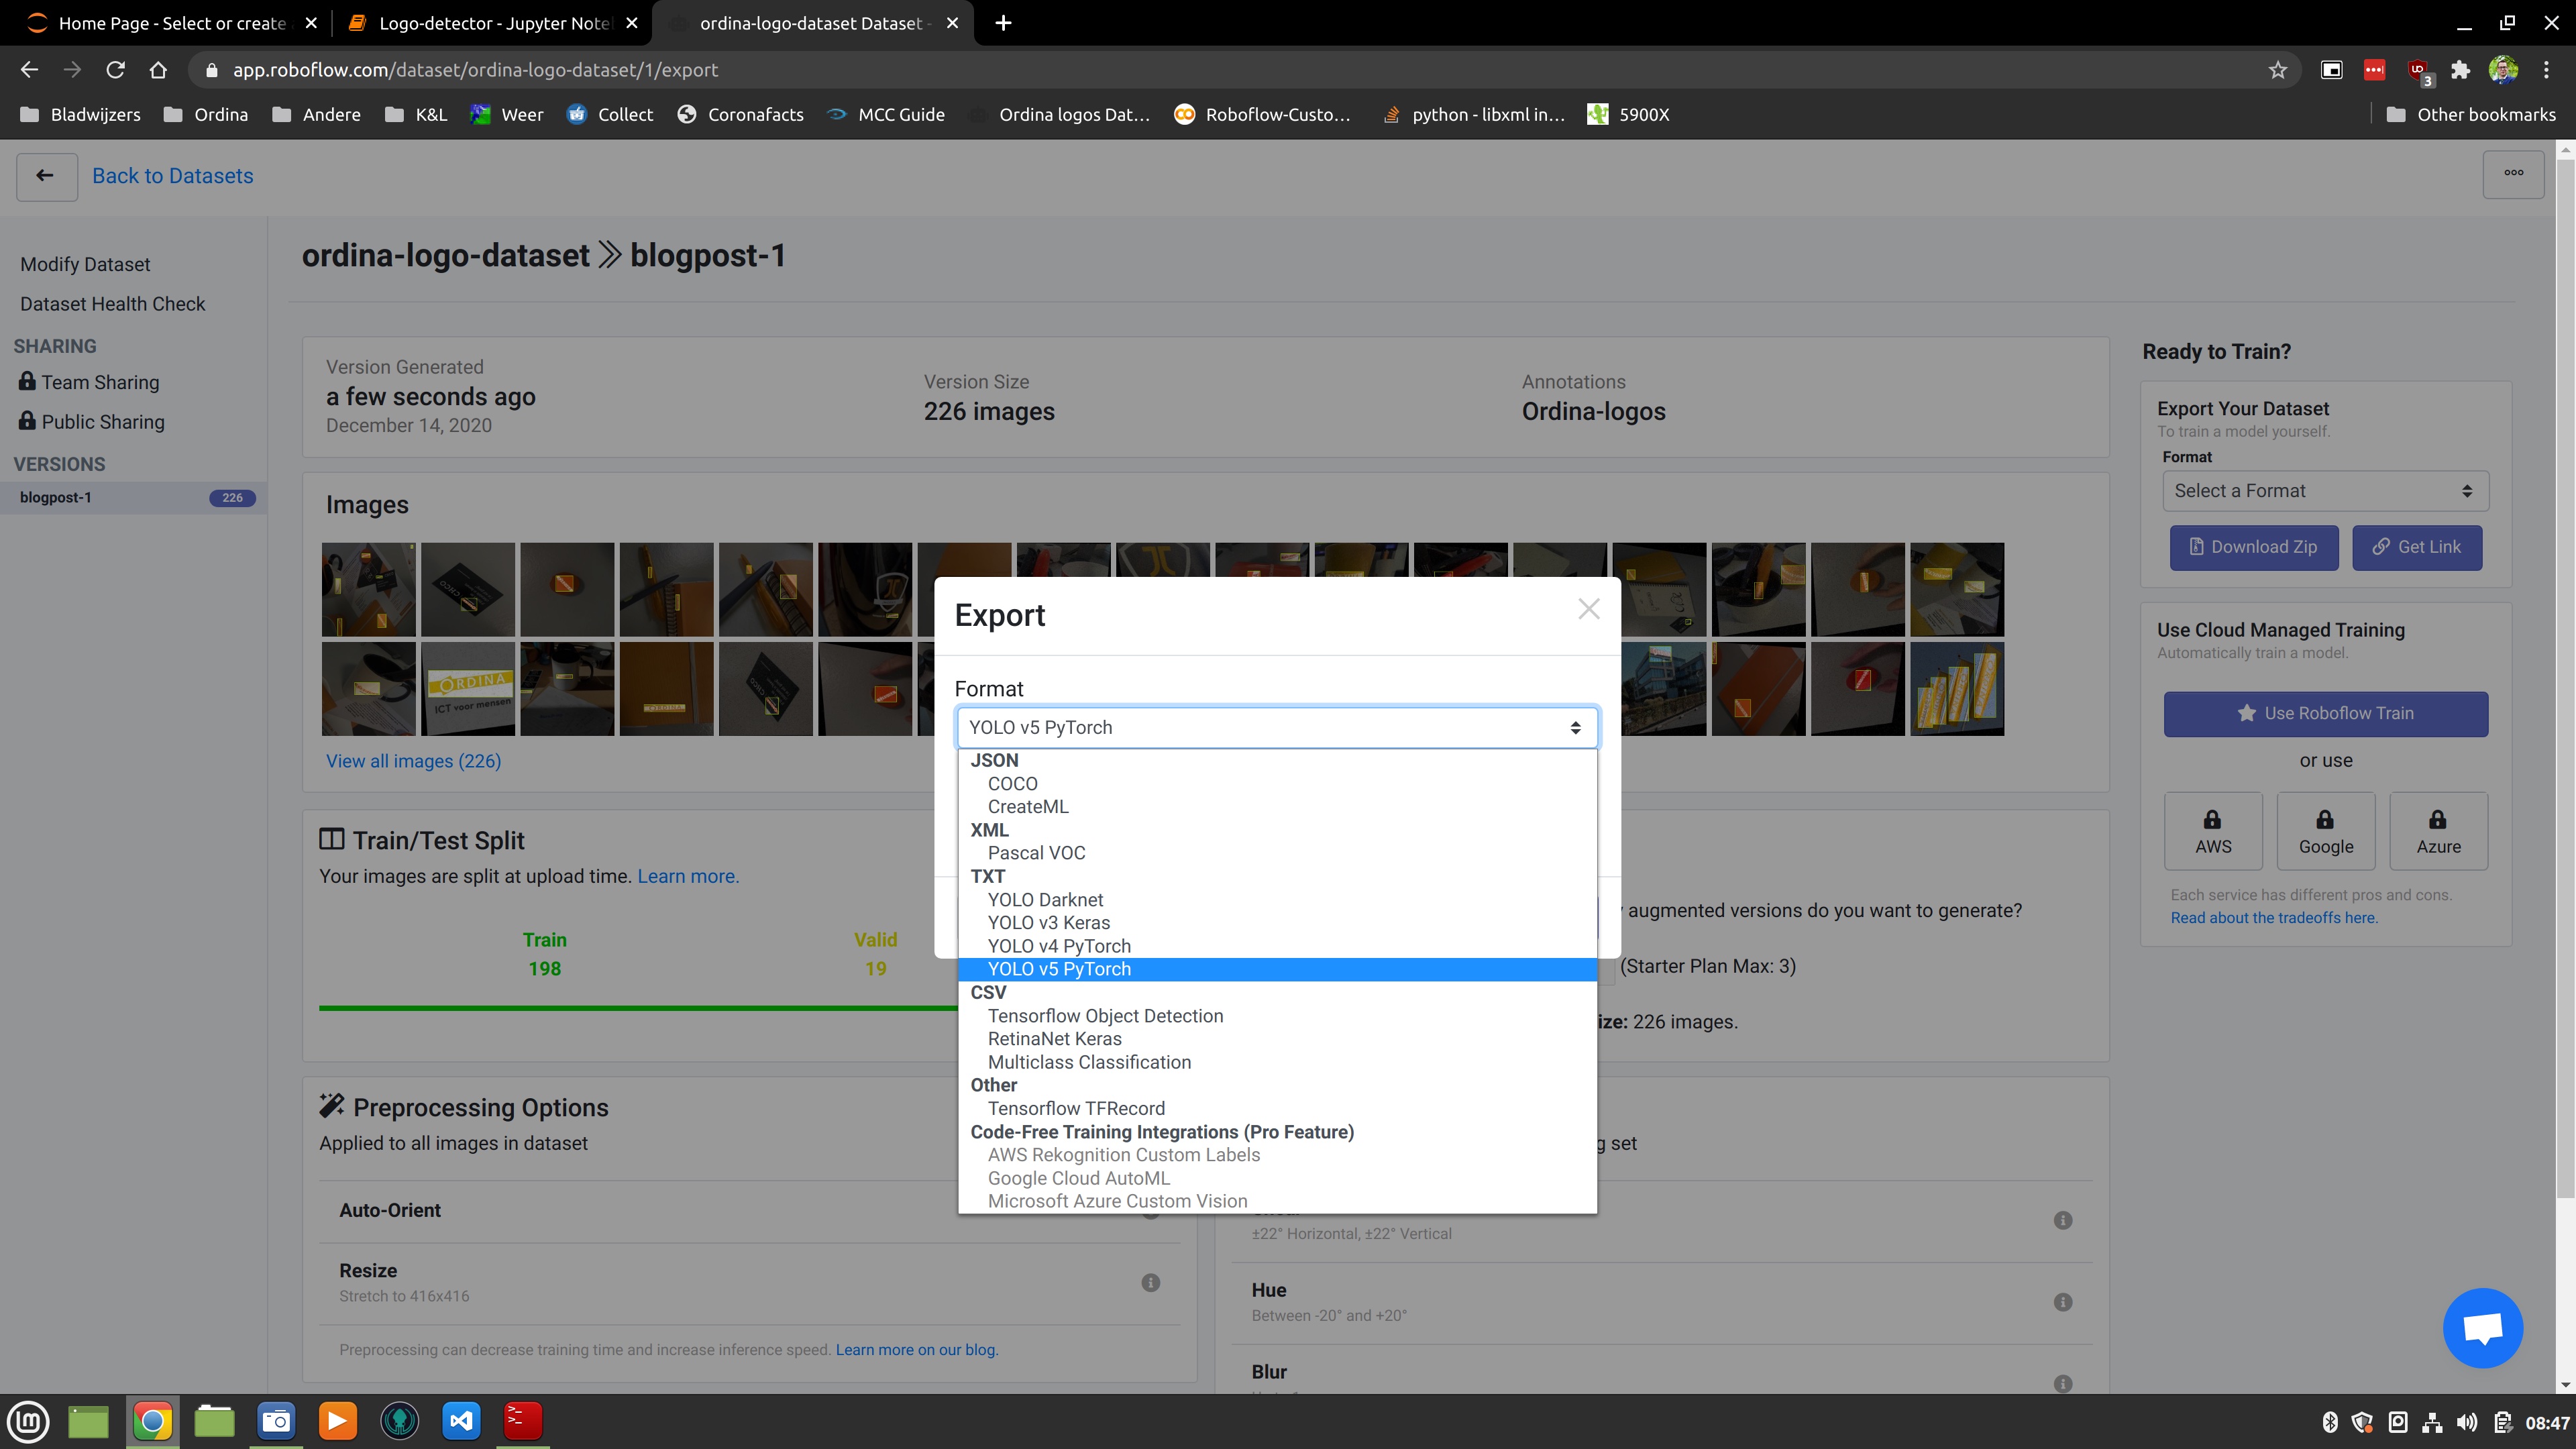The width and height of the screenshot is (2576, 1449).
Task: Choose Tensorflow Object Detection format
Action: (1277, 1016)
